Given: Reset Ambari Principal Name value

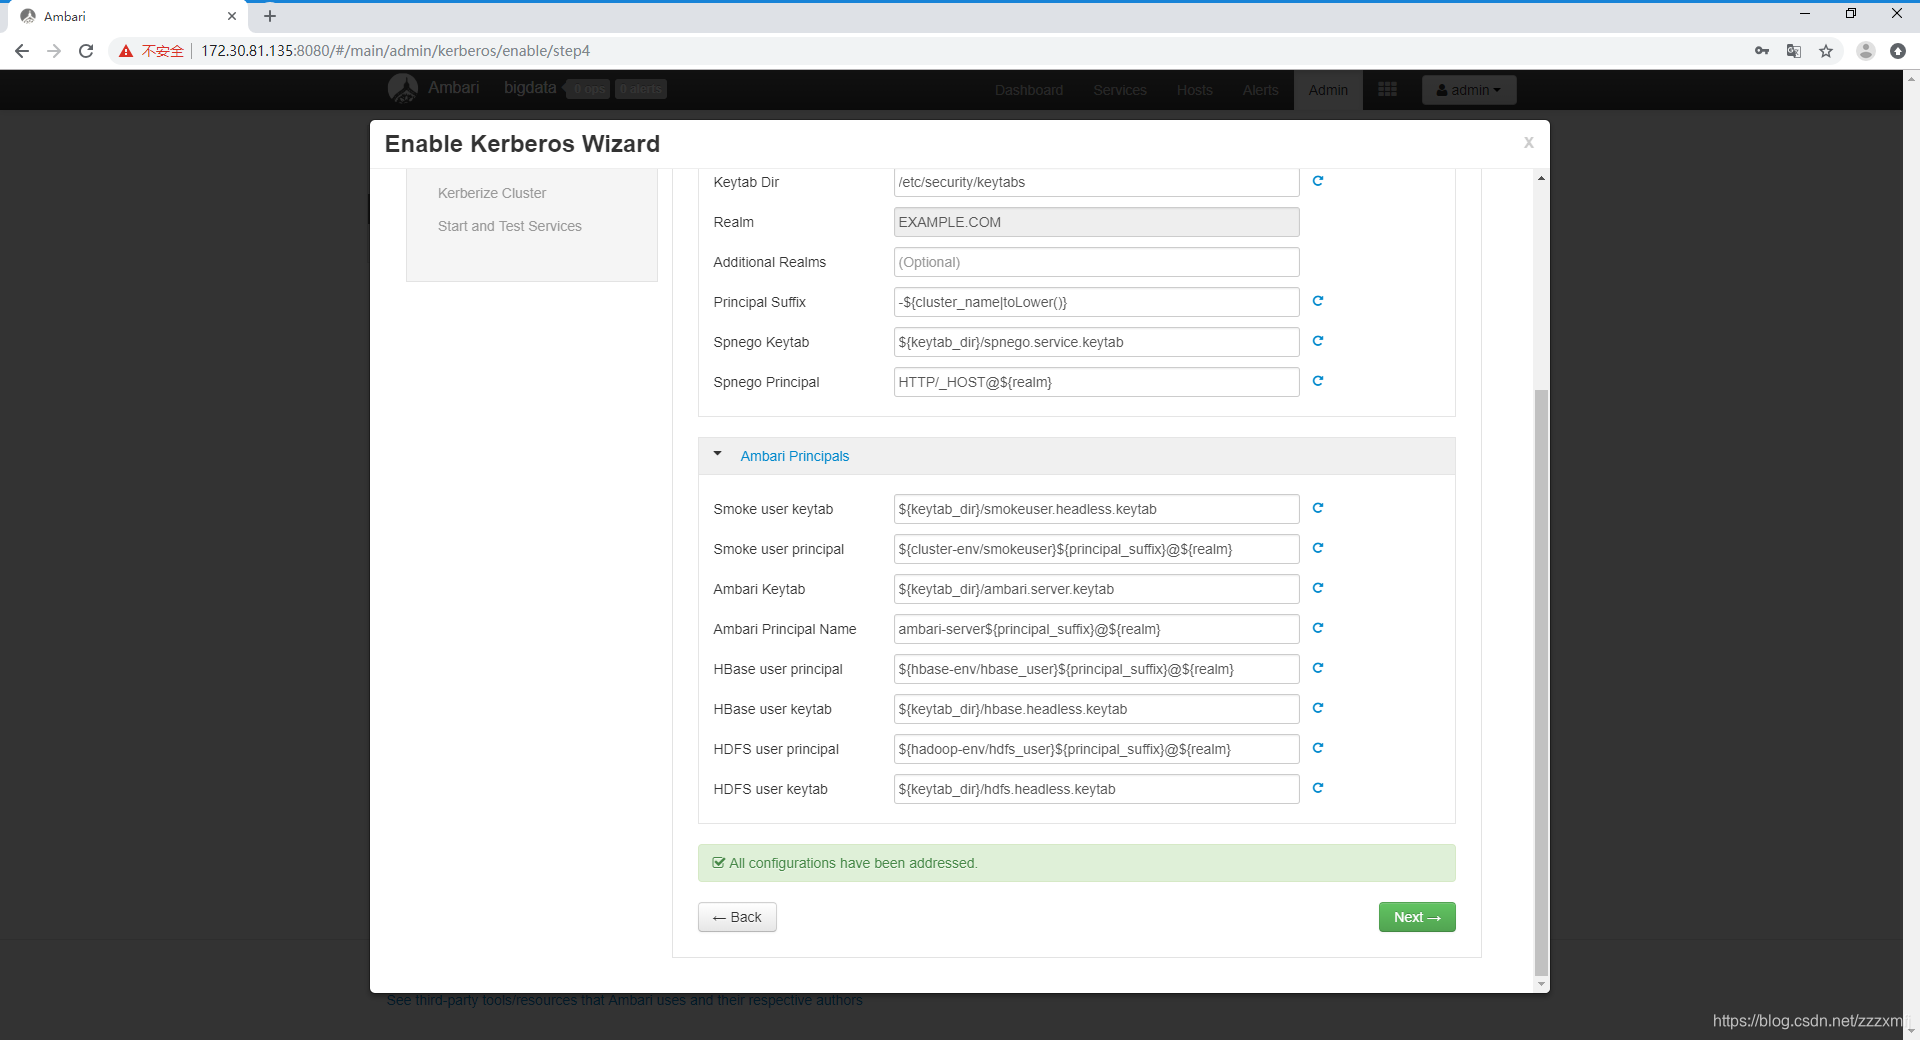Looking at the screenshot, I should 1318,628.
